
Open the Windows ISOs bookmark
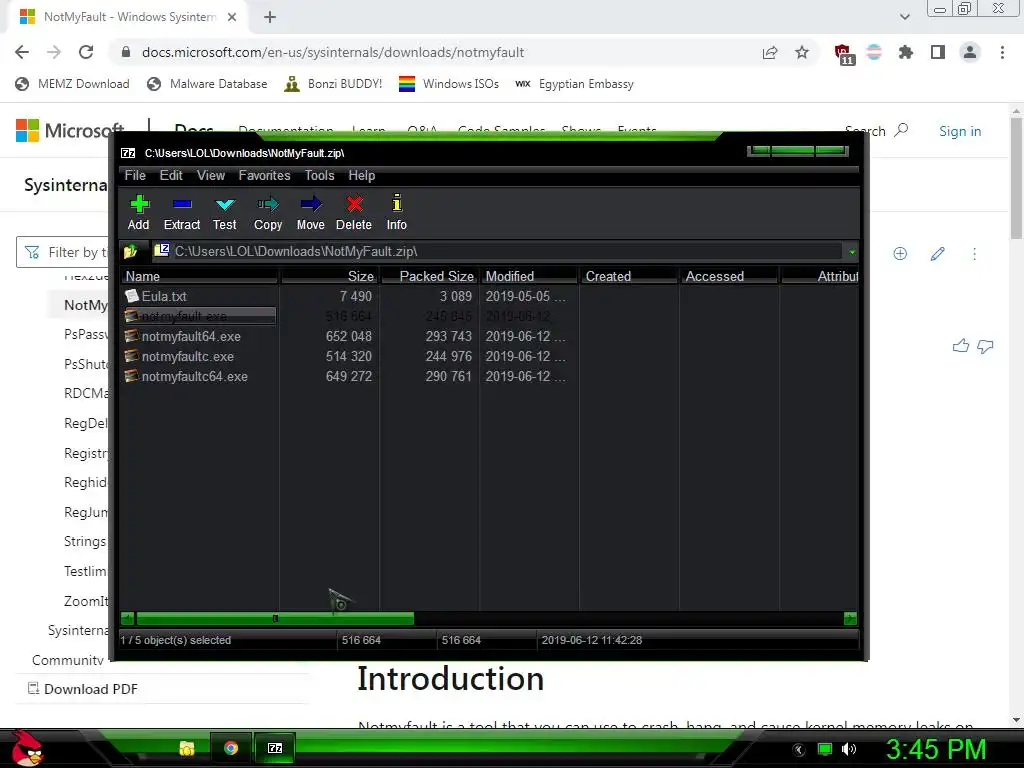[449, 84]
